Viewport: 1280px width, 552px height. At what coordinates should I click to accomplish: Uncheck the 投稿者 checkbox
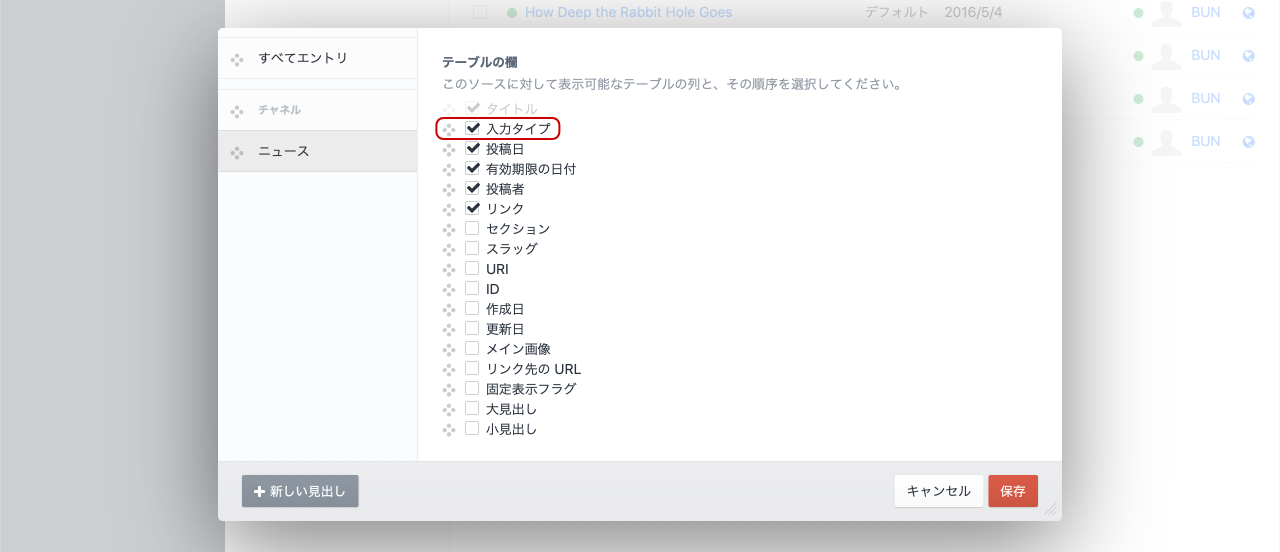coord(472,188)
